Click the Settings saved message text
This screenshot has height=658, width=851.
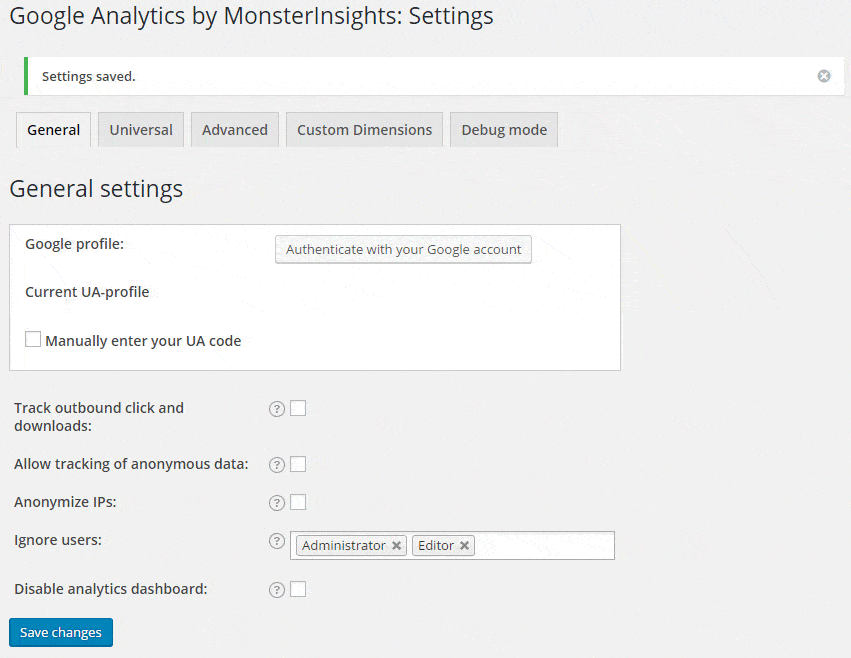pos(88,77)
